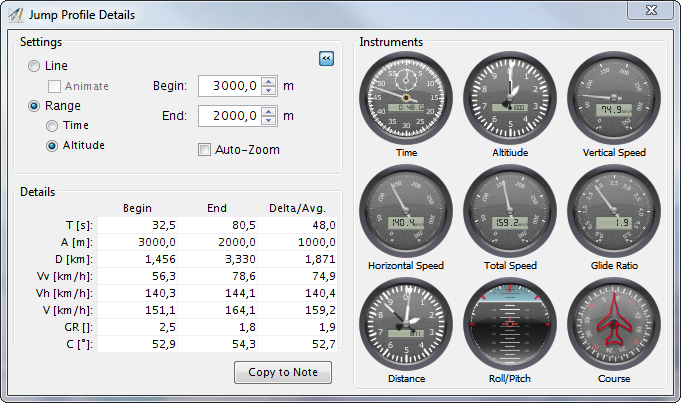Choose the Time range option
This screenshot has height=403, width=681.
pos(53,126)
